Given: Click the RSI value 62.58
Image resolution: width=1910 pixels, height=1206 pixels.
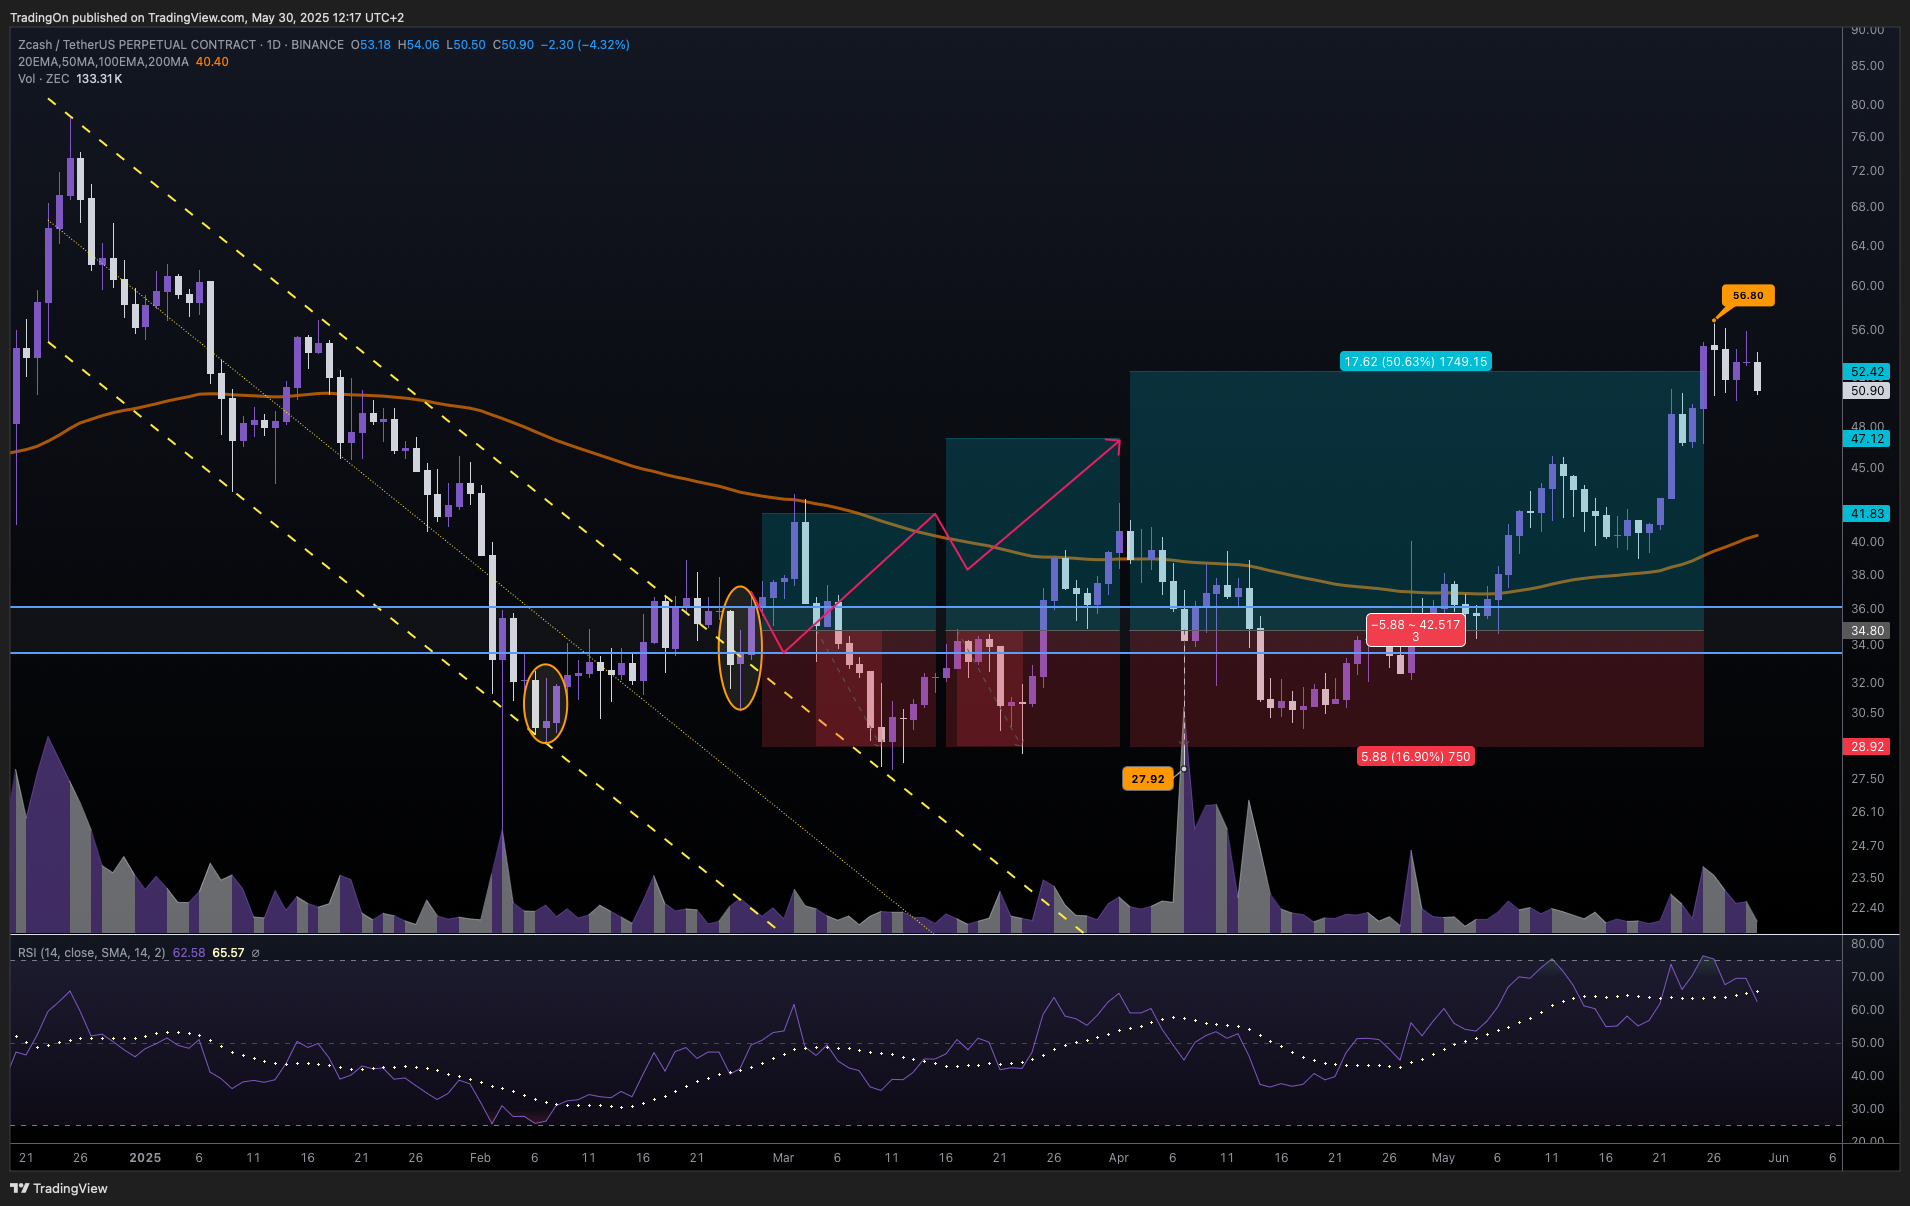Looking at the screenshot, I should point(189,953).
